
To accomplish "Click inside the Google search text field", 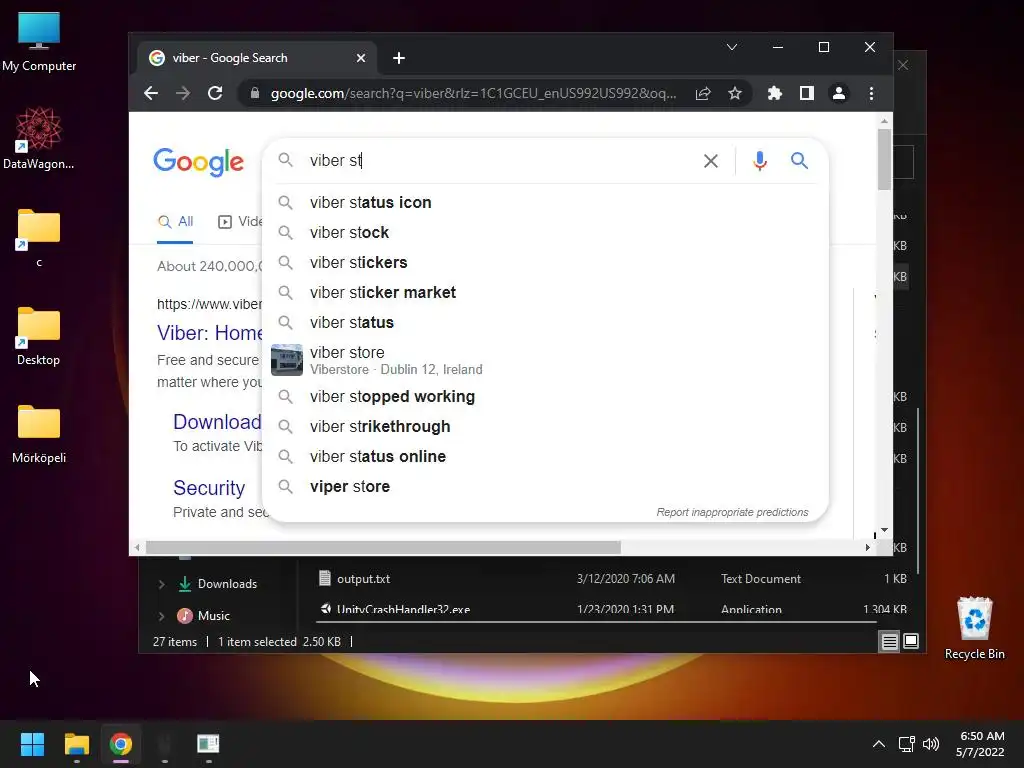I will click(500, 161).
